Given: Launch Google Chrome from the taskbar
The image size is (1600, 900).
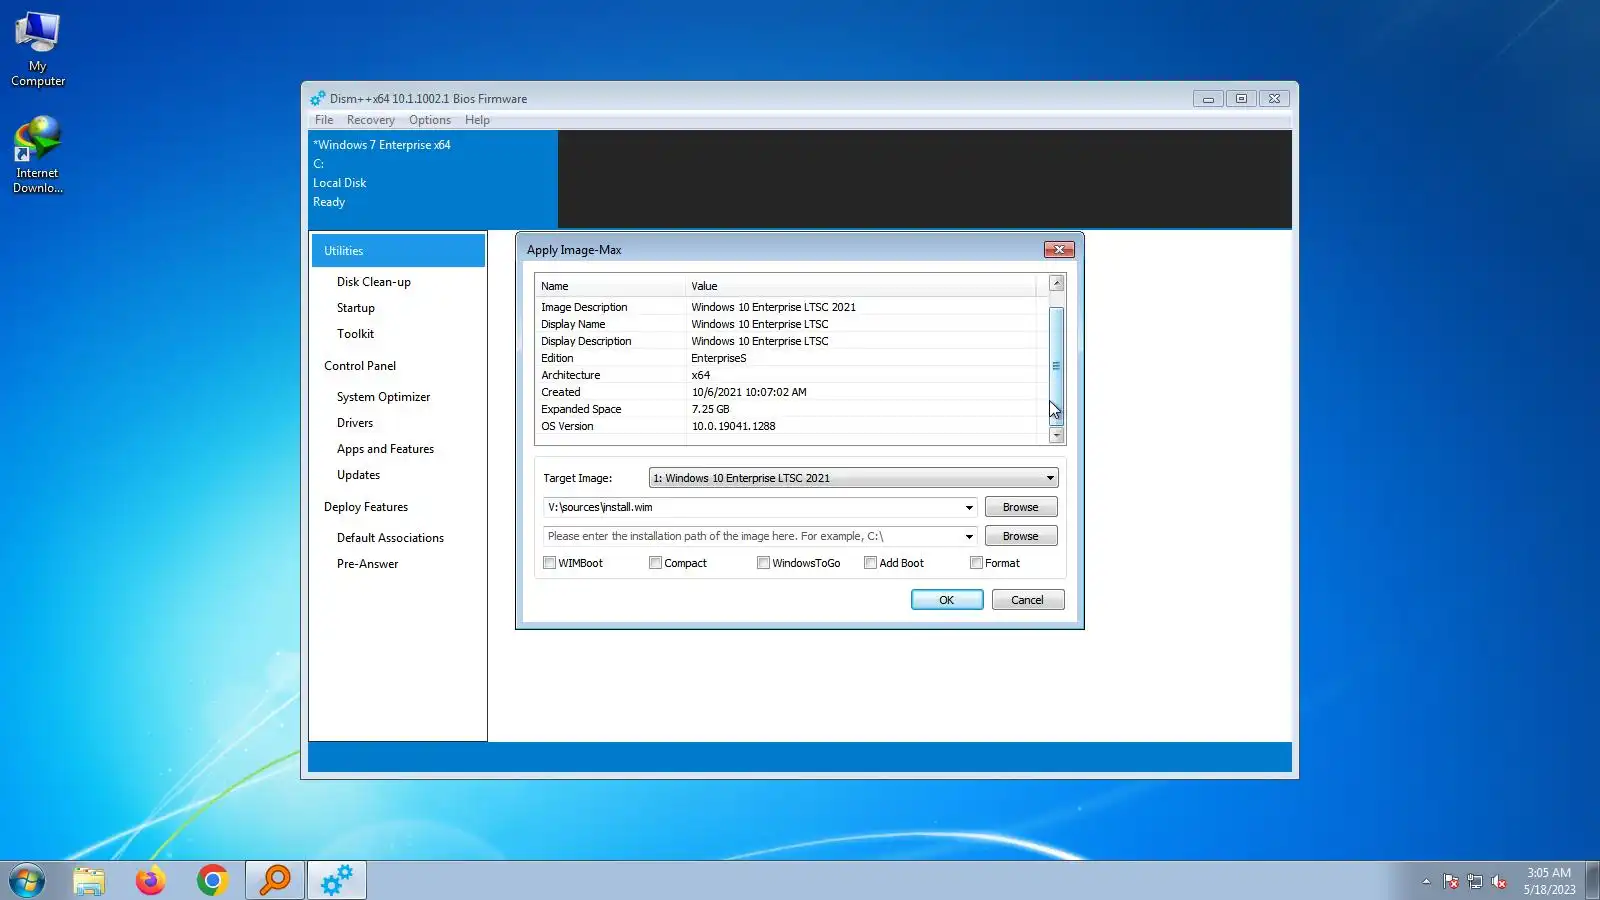Looking at the screenshot, I should [x=212, y=880].
